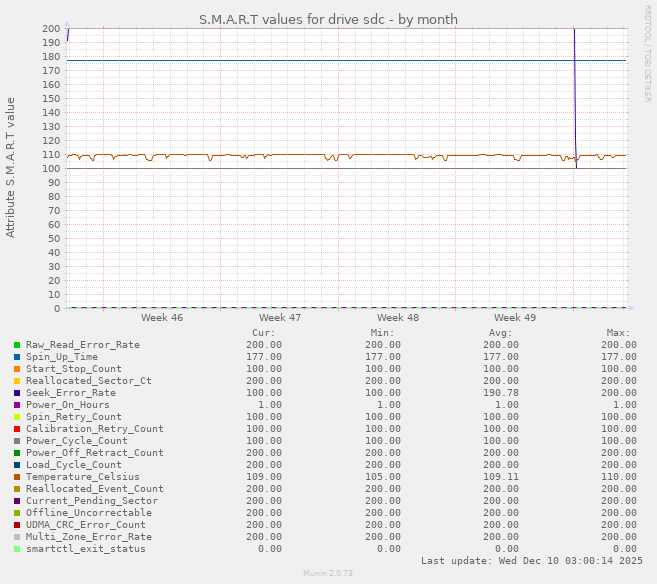This screenshot has width=657, height=584.
Task: Click the yellow Reallocated_Sector_Ct legend swatch
Action: click(17, 381)
